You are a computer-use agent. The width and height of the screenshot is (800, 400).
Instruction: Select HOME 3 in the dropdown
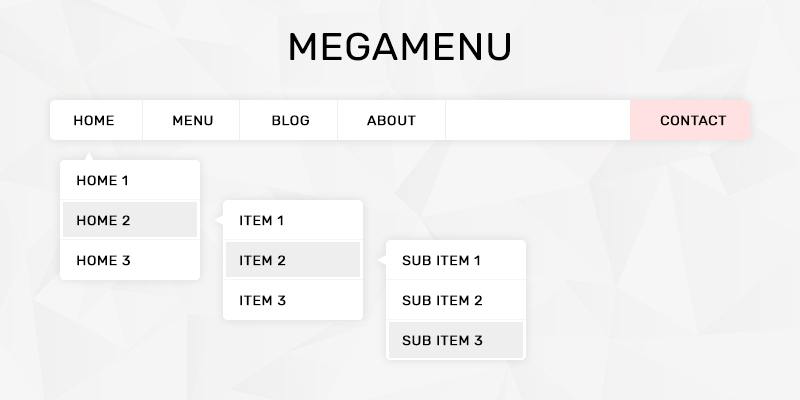click(x=130, y=261)
